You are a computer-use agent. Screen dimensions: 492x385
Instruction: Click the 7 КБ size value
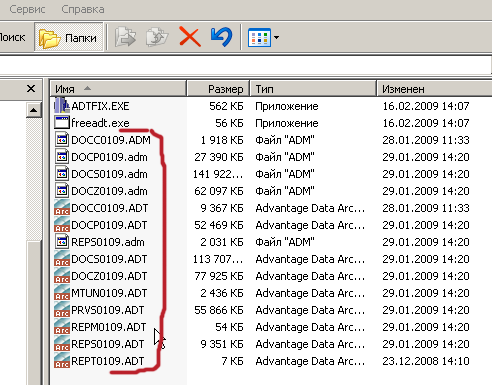point(233,361)
